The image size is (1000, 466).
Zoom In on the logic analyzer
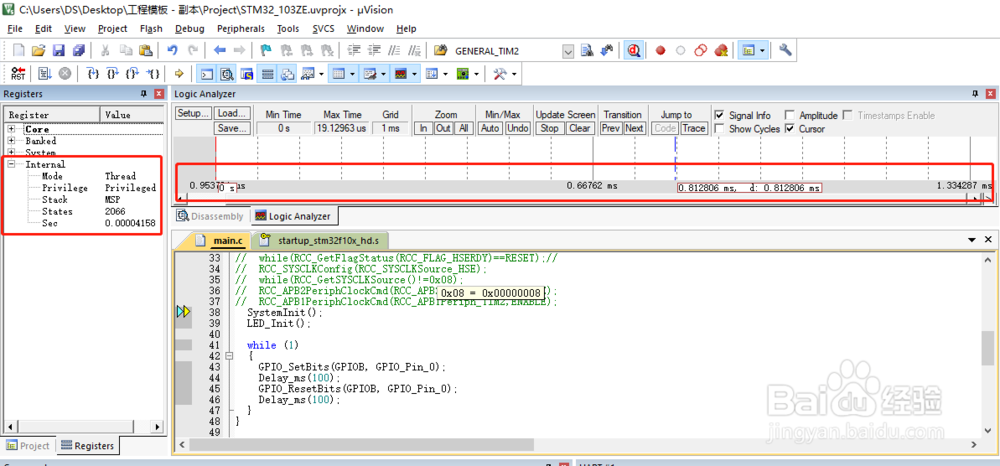(x=423, y=128)
